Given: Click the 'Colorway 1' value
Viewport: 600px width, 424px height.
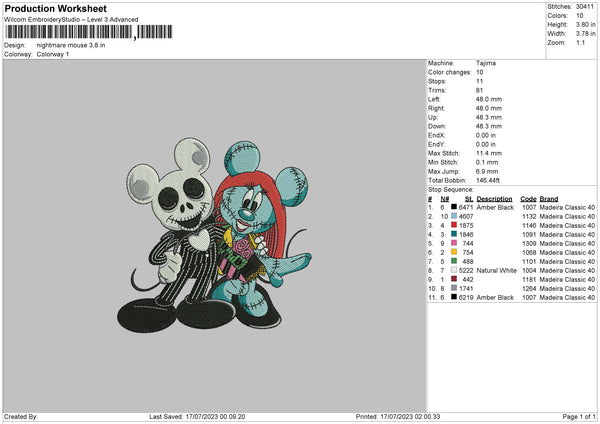Looking at the screenshot, I should point(53,54).
